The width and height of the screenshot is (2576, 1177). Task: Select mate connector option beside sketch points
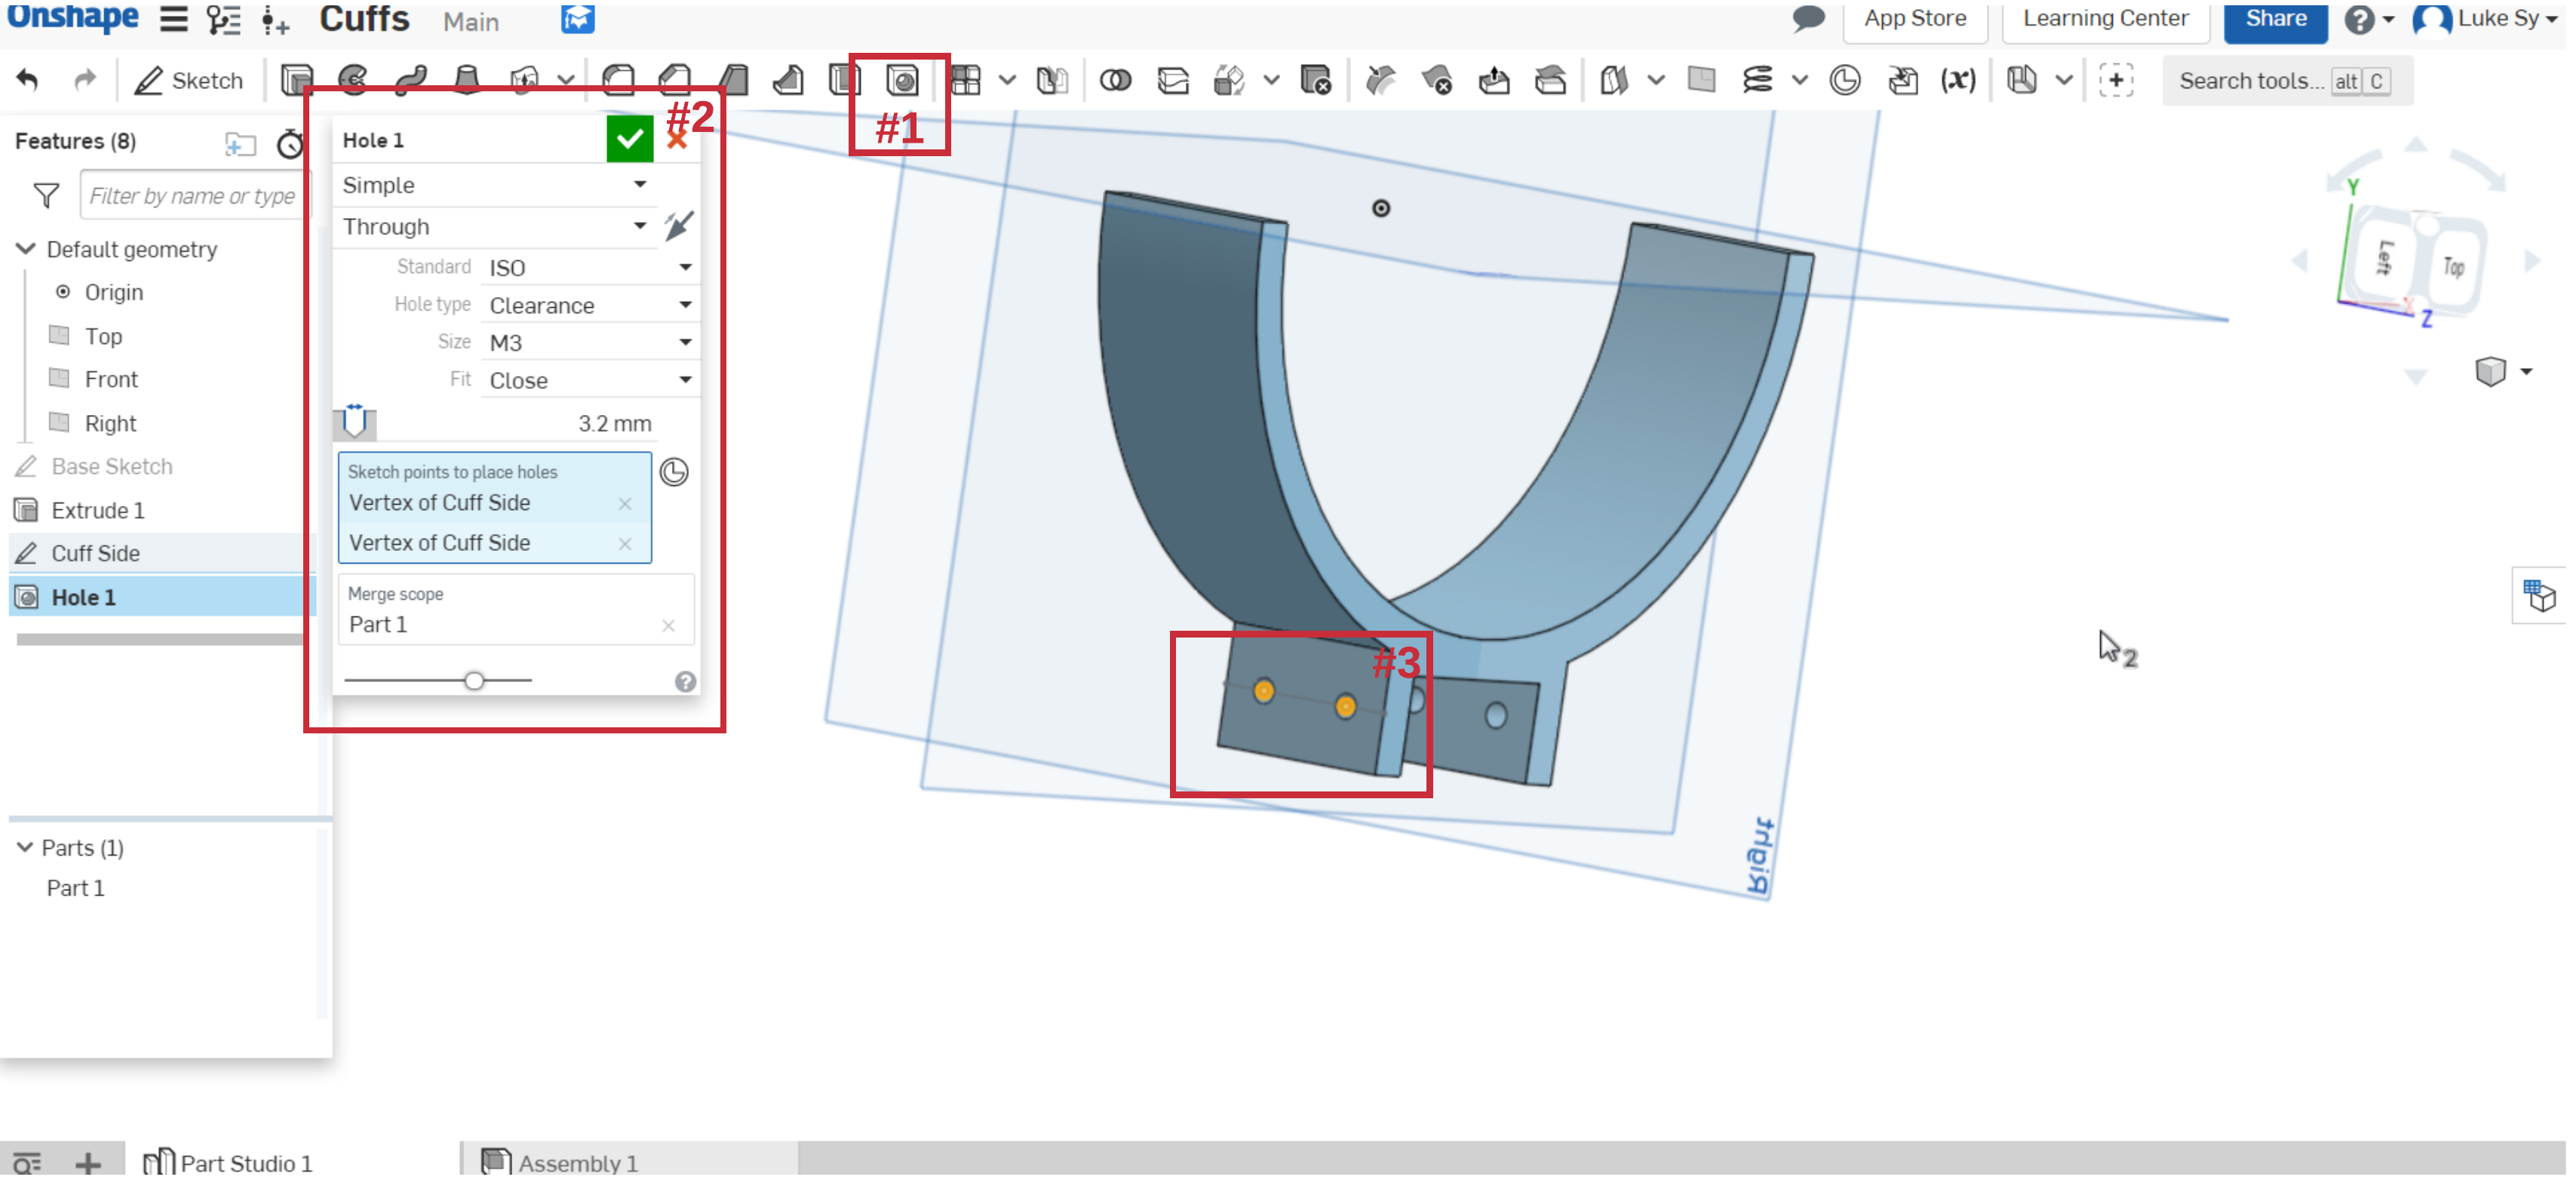tap(674, 472)
